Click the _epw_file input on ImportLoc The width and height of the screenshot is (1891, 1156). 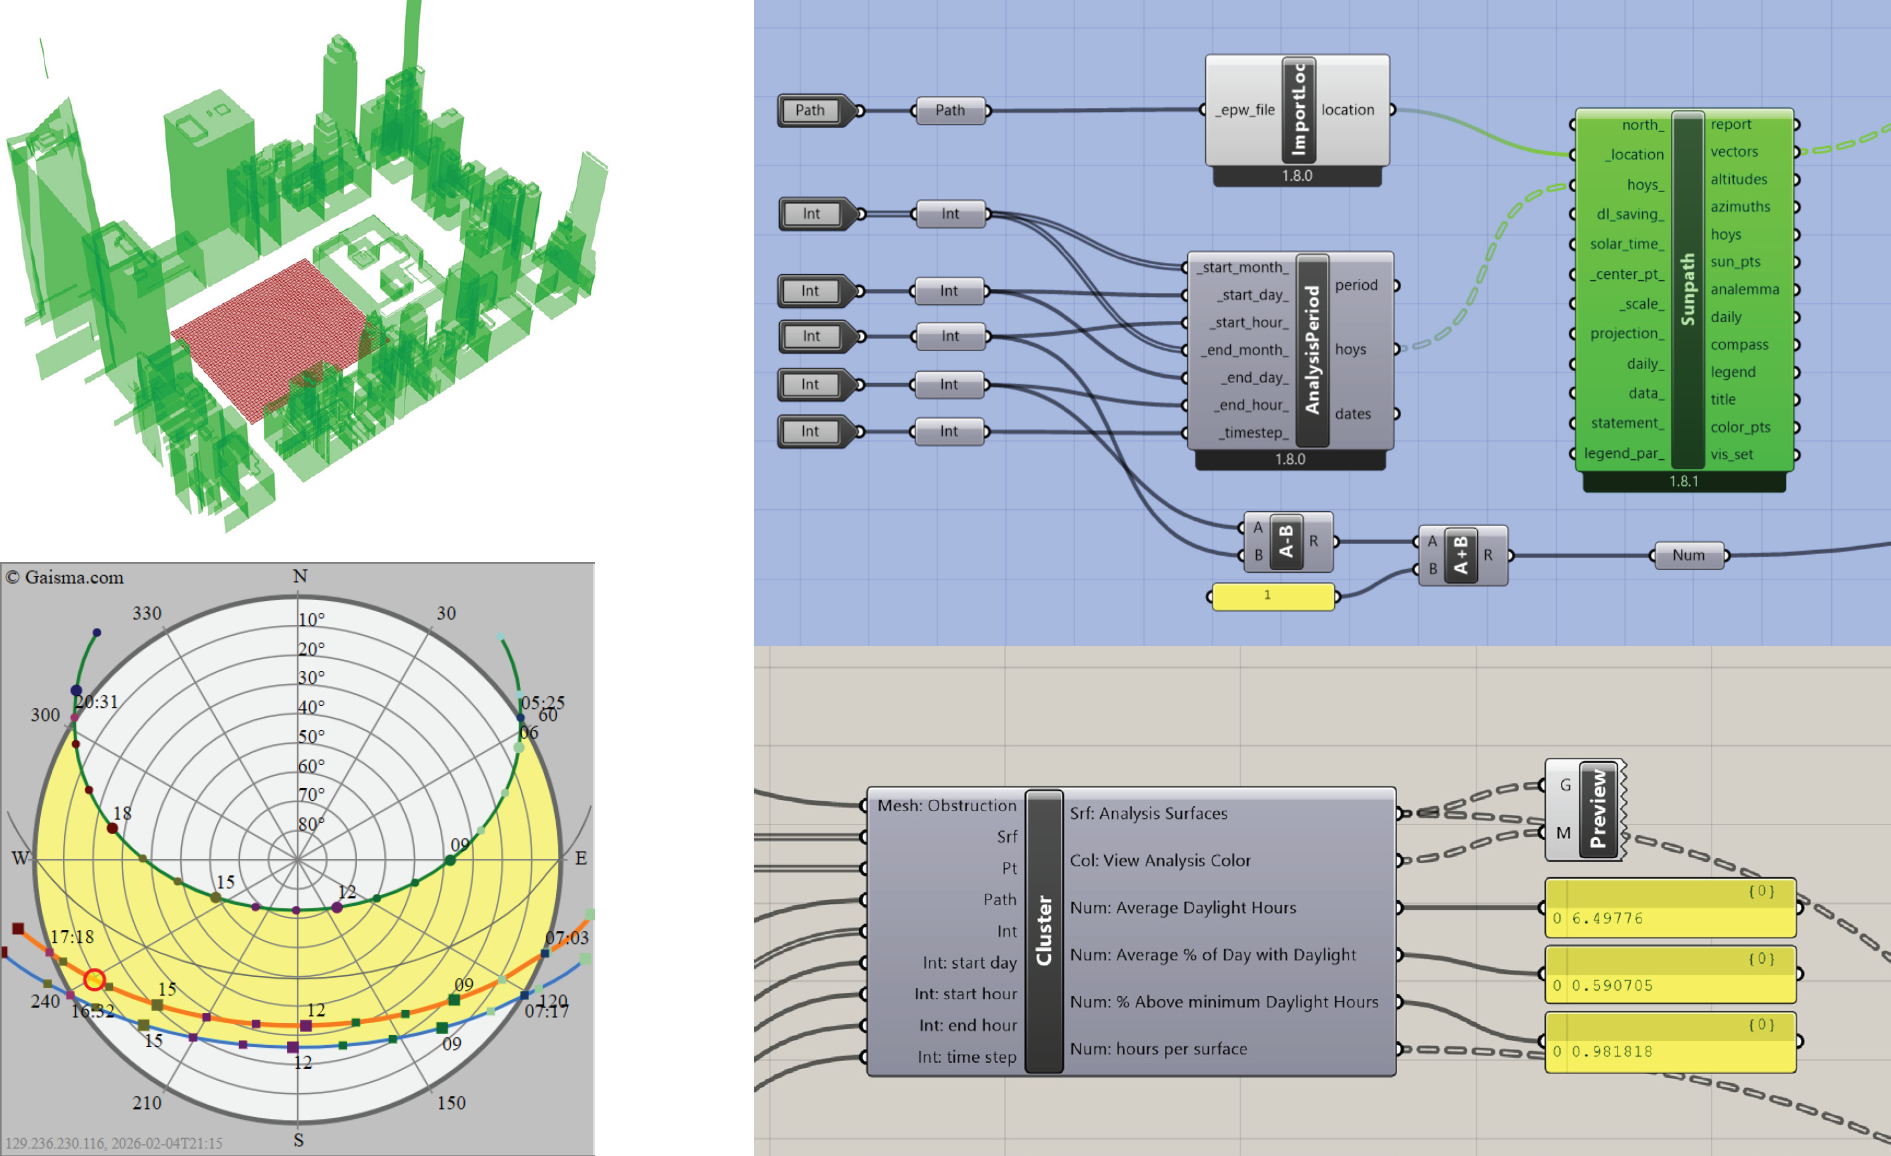(1245, 110)
